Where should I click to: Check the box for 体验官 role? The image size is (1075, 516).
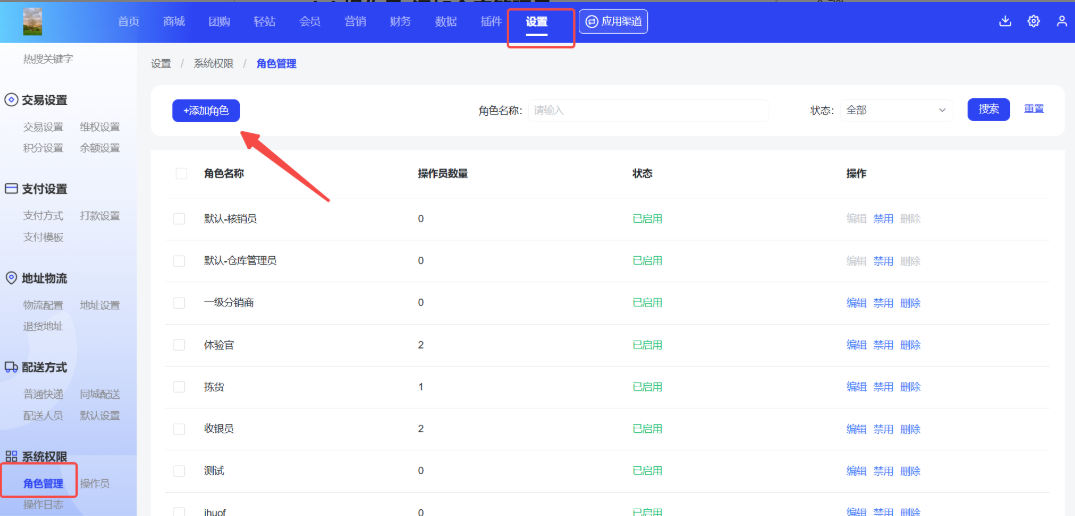179,345
